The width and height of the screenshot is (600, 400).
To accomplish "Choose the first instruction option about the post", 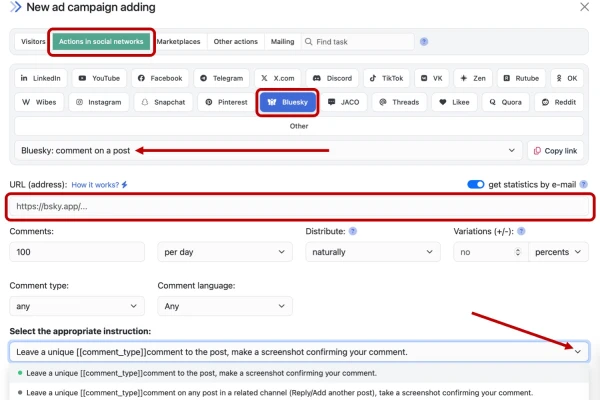I will click(299, 373).
